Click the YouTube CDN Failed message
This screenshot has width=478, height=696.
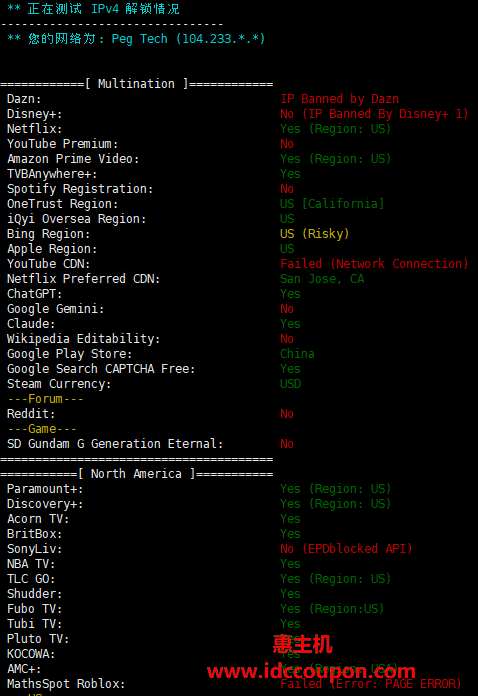(x=374, y=264)
